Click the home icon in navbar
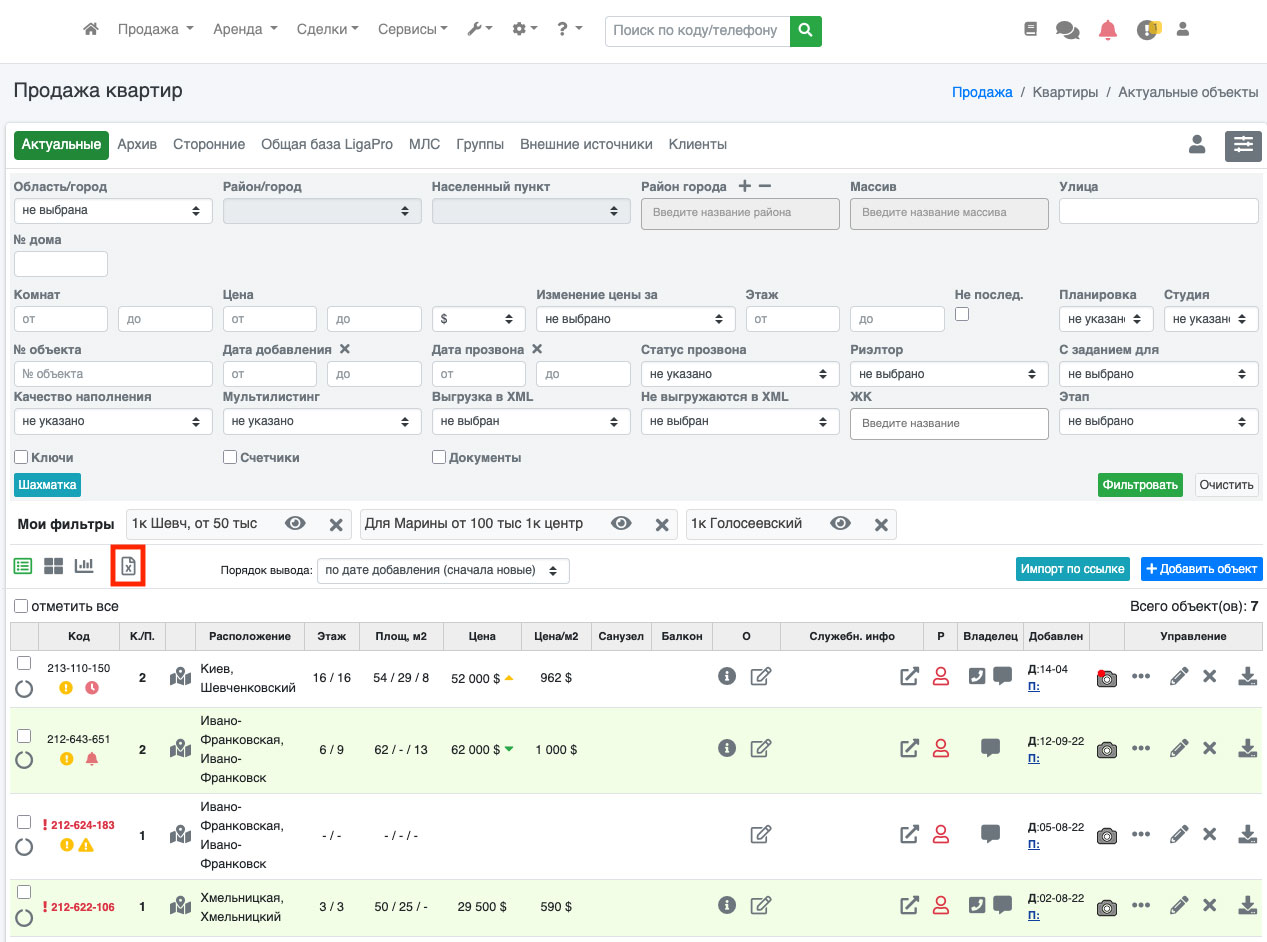This screenshot has width=1267, height=942. coord(91,30)
